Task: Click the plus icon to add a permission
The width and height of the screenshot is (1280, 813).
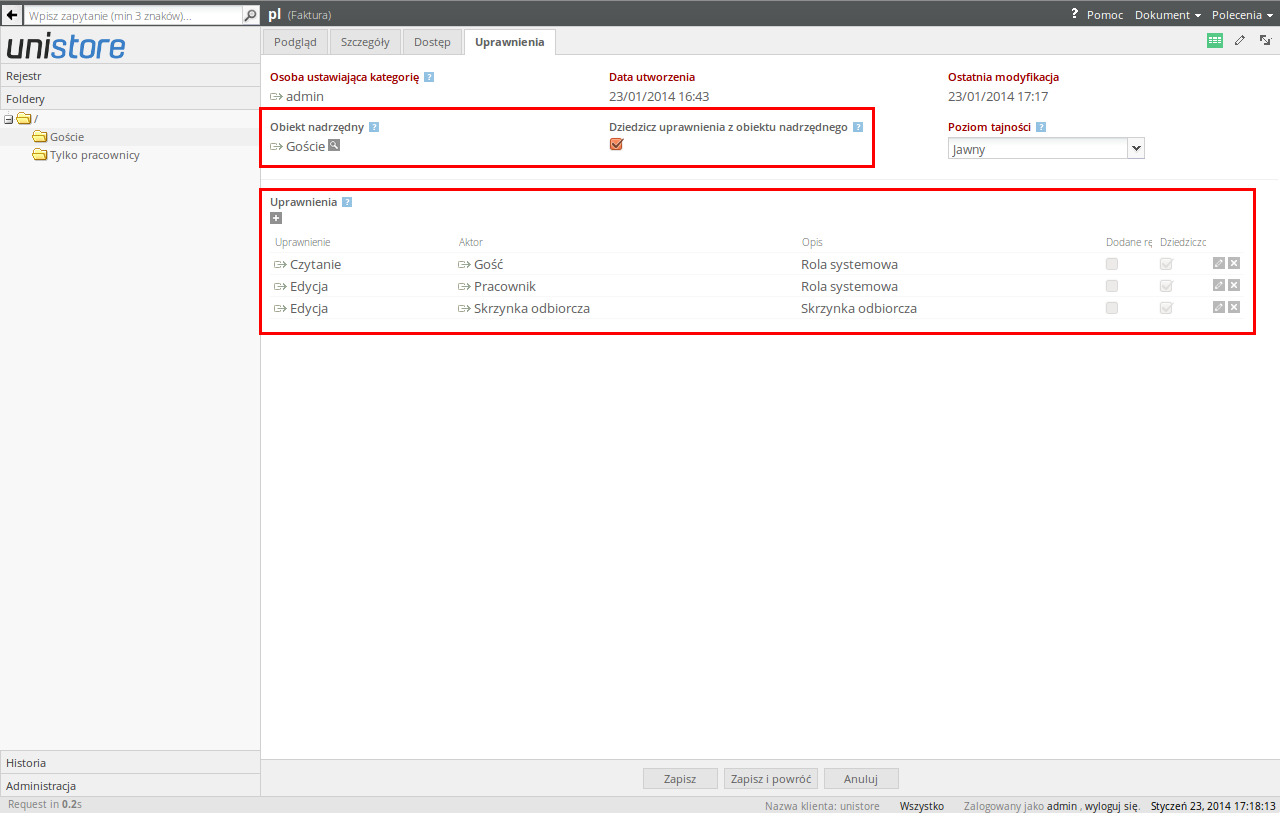Action: 276,218
